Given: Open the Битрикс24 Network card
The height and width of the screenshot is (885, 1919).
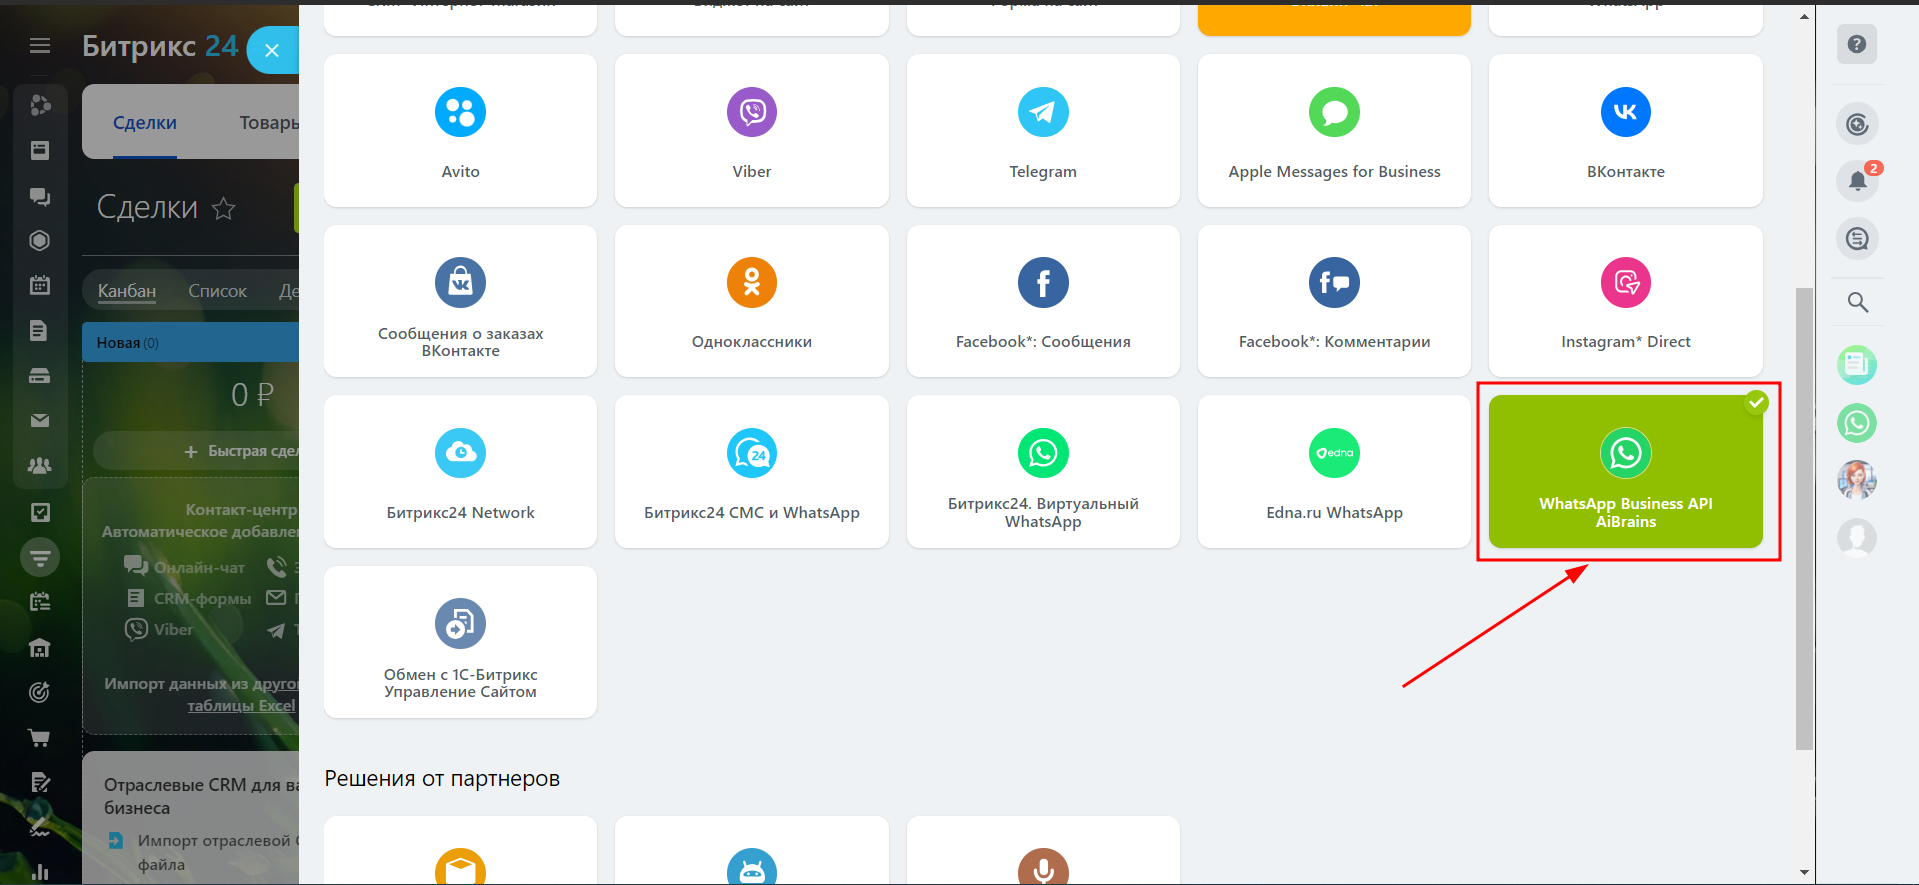Looking at the screenshot, I should point(460,471).
